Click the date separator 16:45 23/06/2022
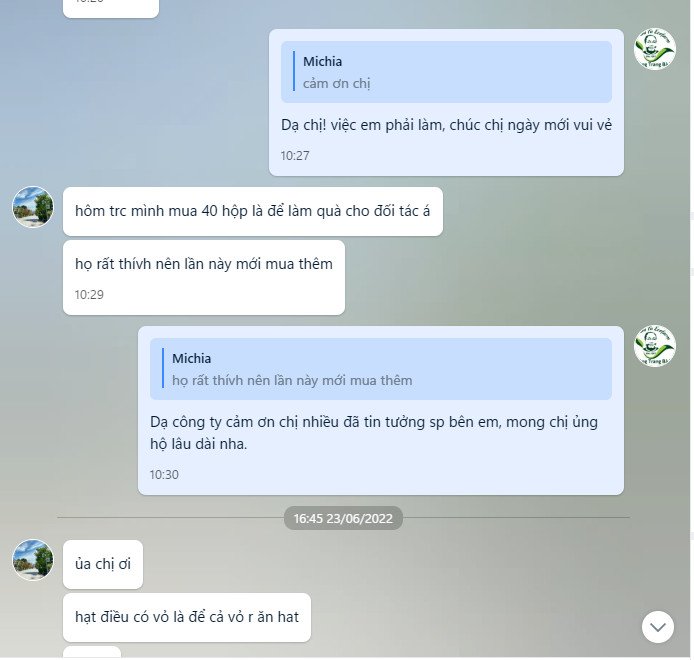The image size is (694, 660). (x=343, y=518)
